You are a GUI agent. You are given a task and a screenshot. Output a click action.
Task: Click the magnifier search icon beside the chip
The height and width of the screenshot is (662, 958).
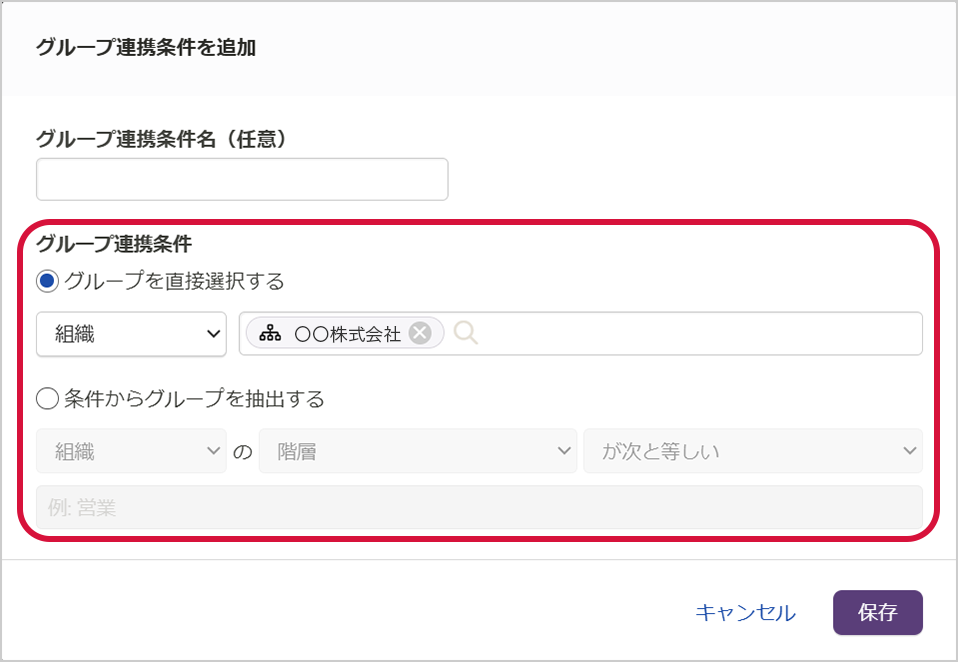(465, 334)
